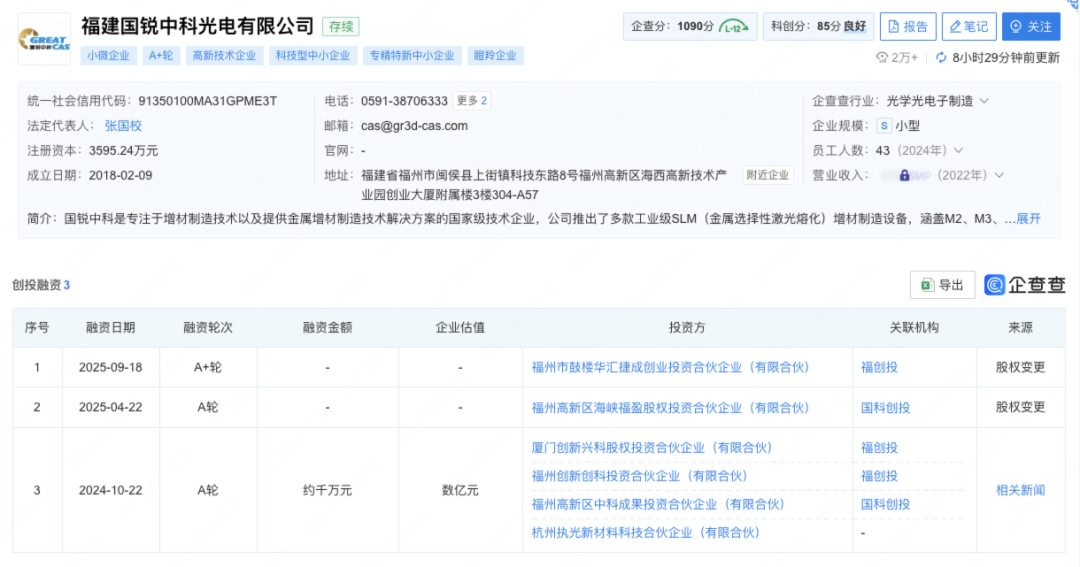
Task: Click the locked revenue icon
Action: click(x=904, y=175)
